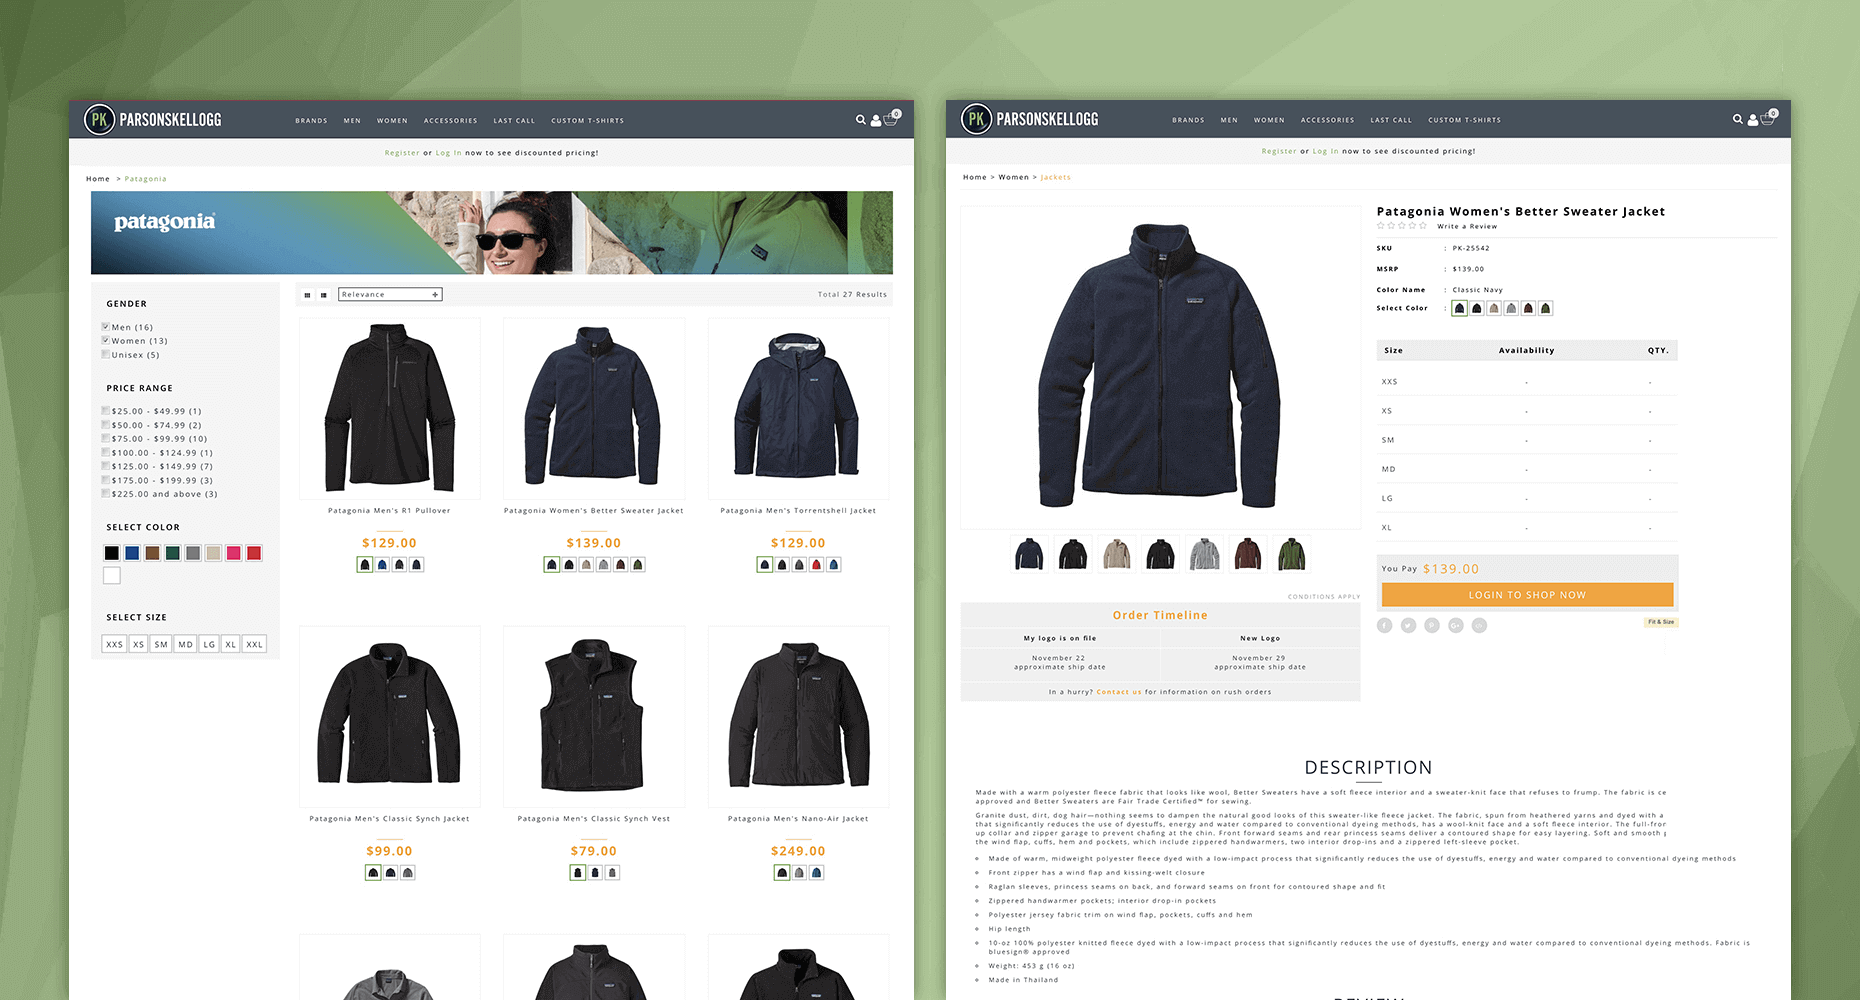
Task: Click the ParsonsKellogg logo on the product page
Action: point(1030,119)
